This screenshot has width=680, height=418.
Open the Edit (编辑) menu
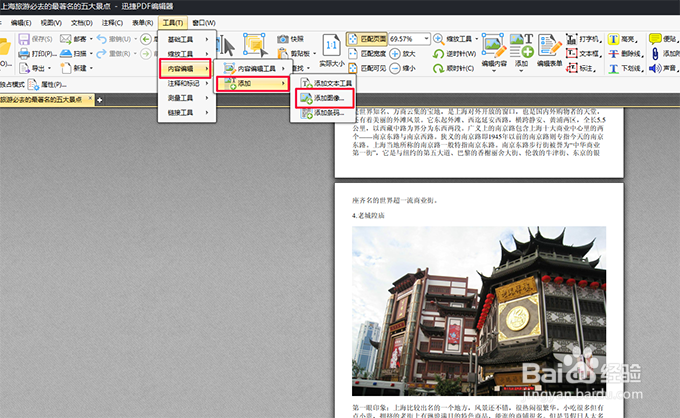click(x=21, y=23)
